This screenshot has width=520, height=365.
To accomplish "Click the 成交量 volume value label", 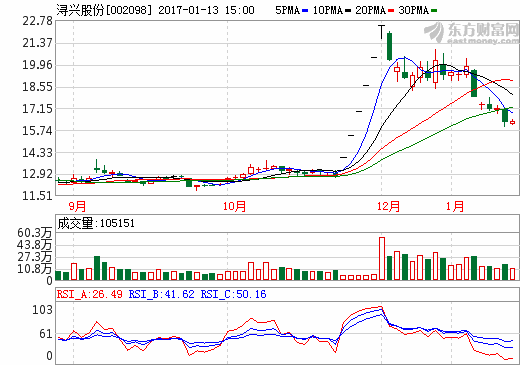I will 96,223.
